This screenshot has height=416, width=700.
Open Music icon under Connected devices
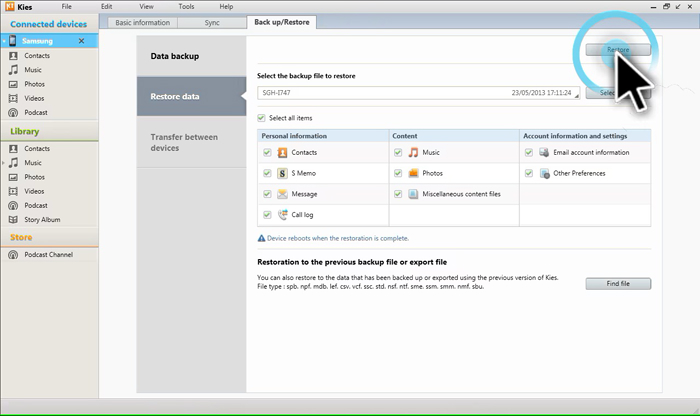(13, 70)
